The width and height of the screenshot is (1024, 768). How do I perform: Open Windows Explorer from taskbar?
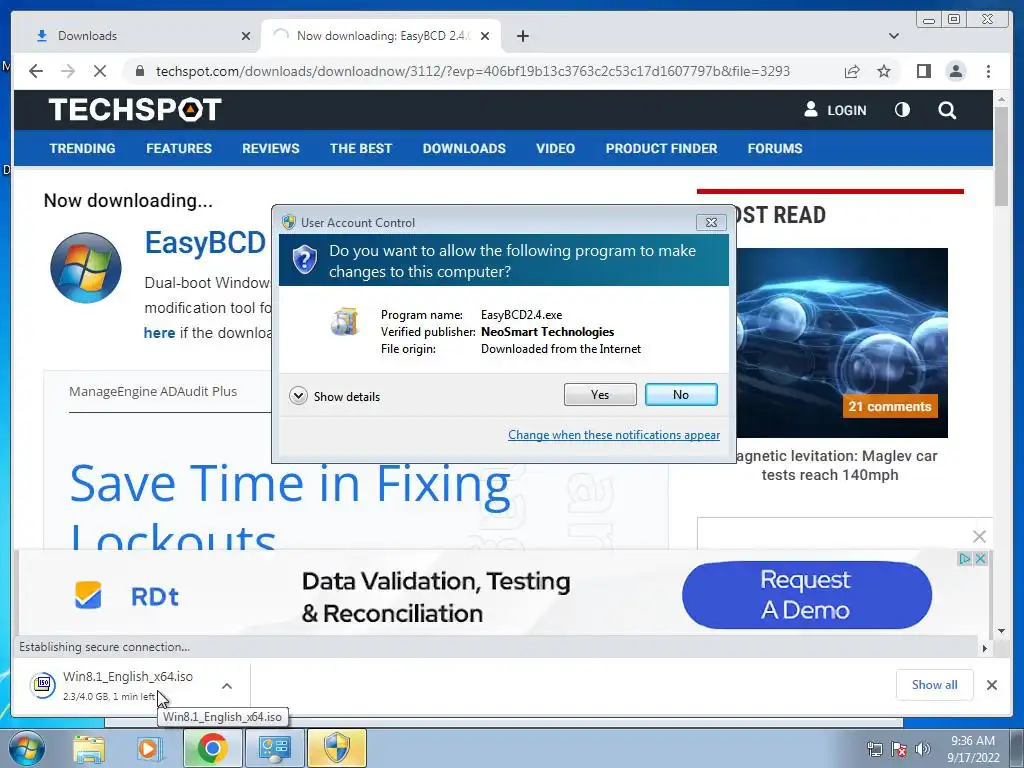(89, 748)
